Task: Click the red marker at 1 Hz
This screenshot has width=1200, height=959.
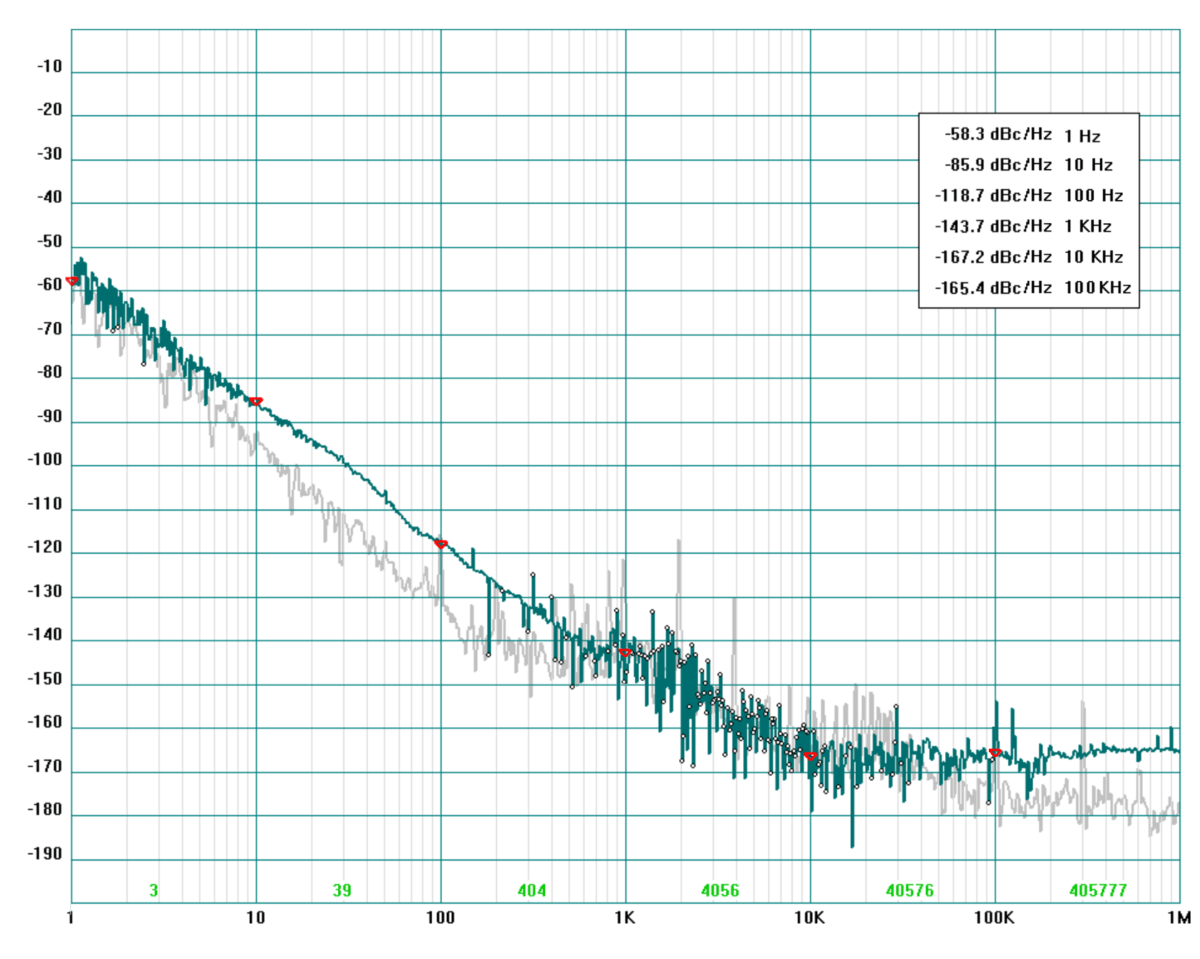Action: [x=72, y=281]
